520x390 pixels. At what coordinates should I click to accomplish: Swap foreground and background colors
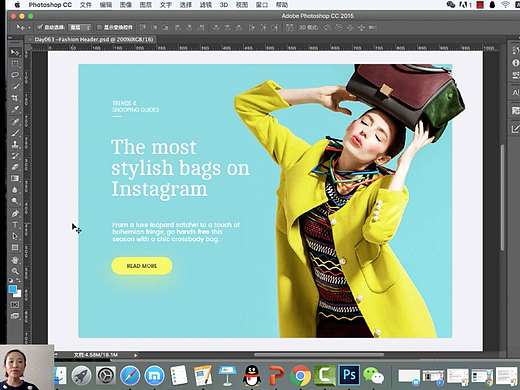click(x=19, y=280)
